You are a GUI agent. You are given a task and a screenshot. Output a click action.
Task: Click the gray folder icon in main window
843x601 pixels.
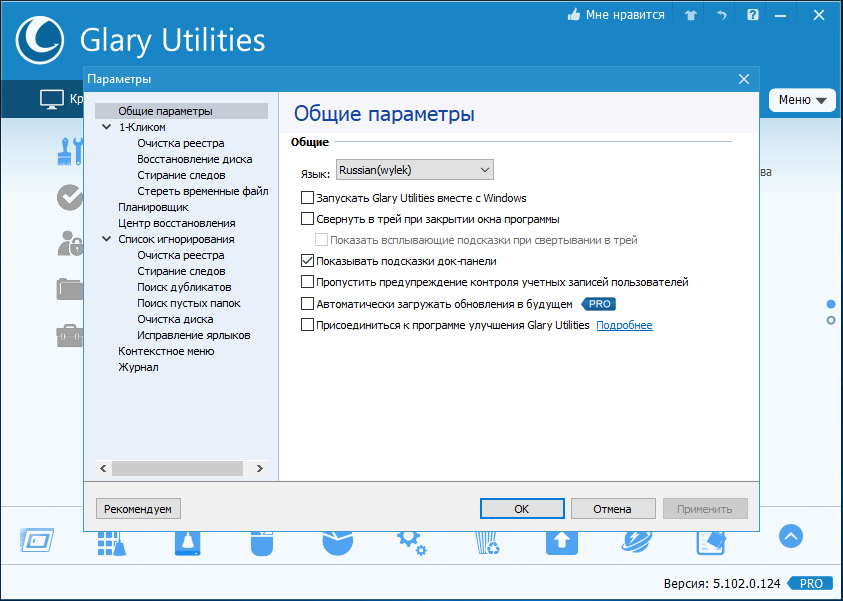[70, 289]
